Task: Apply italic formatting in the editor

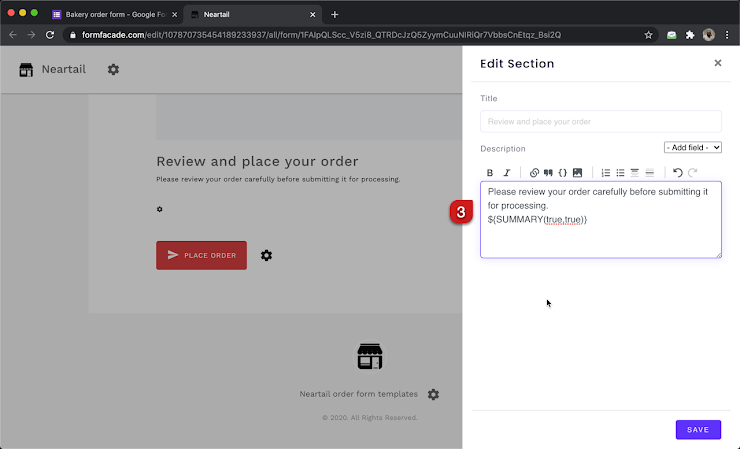Action: coord(507,173)
